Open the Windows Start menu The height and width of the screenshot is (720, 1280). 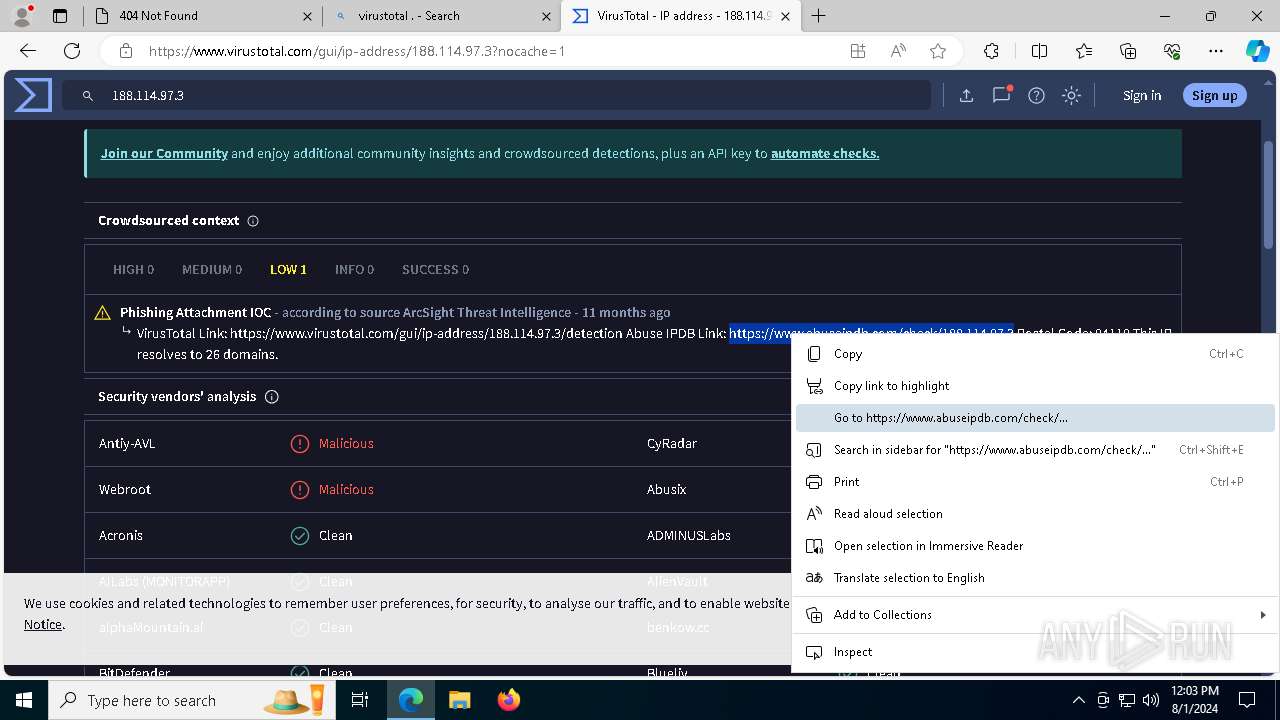pos(23,700)
